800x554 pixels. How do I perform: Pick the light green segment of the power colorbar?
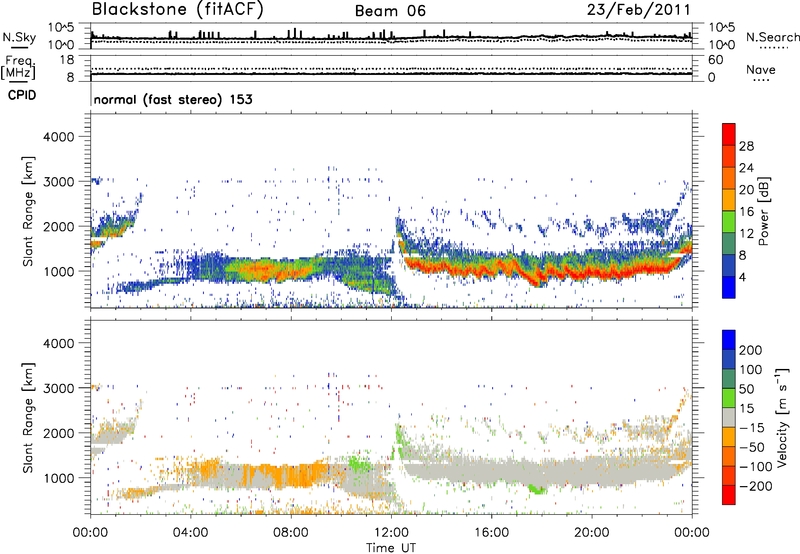729,222
